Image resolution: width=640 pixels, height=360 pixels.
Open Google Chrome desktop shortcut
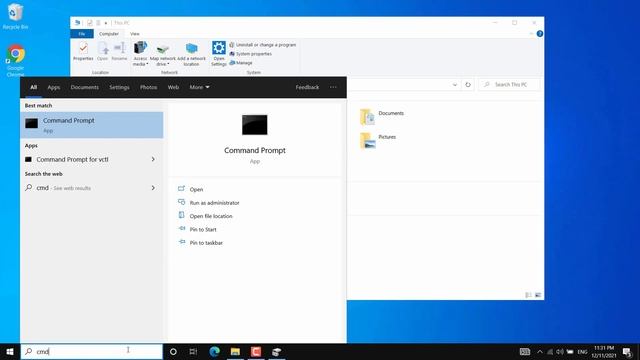[x=16, y=60]
